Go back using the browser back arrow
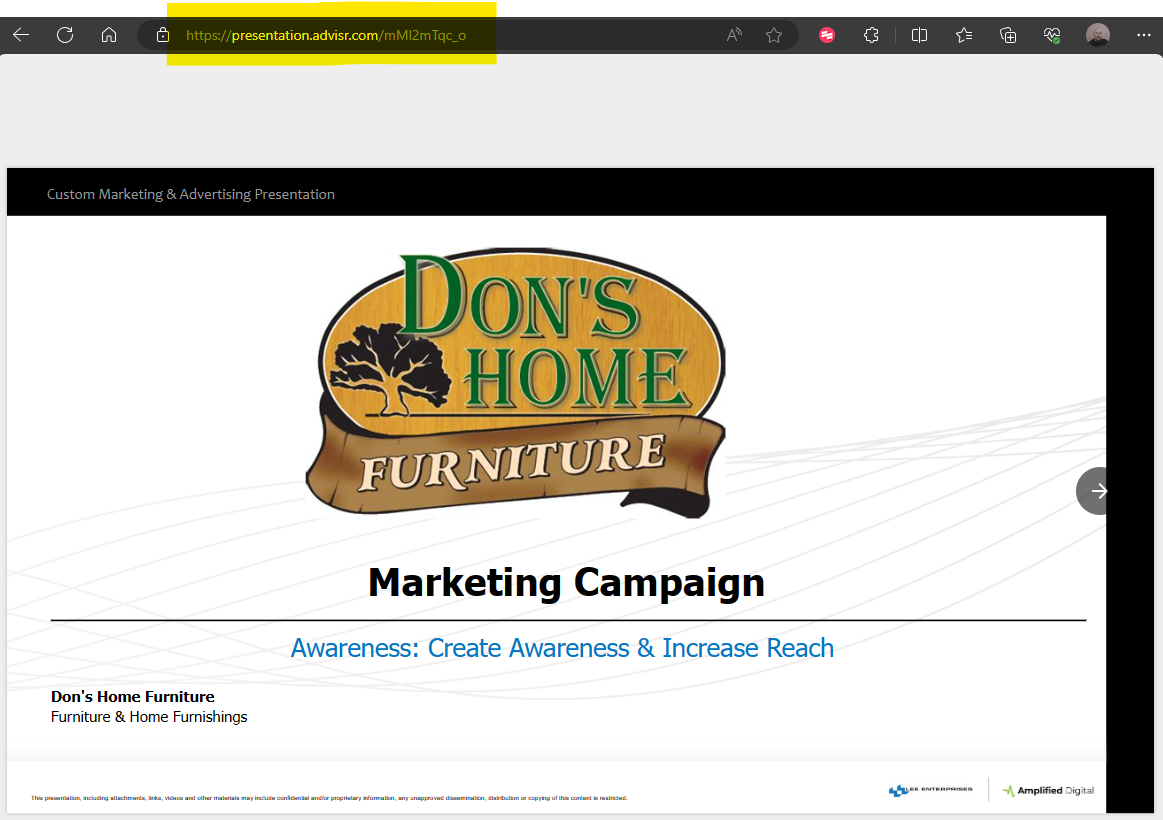Viewport: 1163px width, 820px height. (x=21, y=35)
